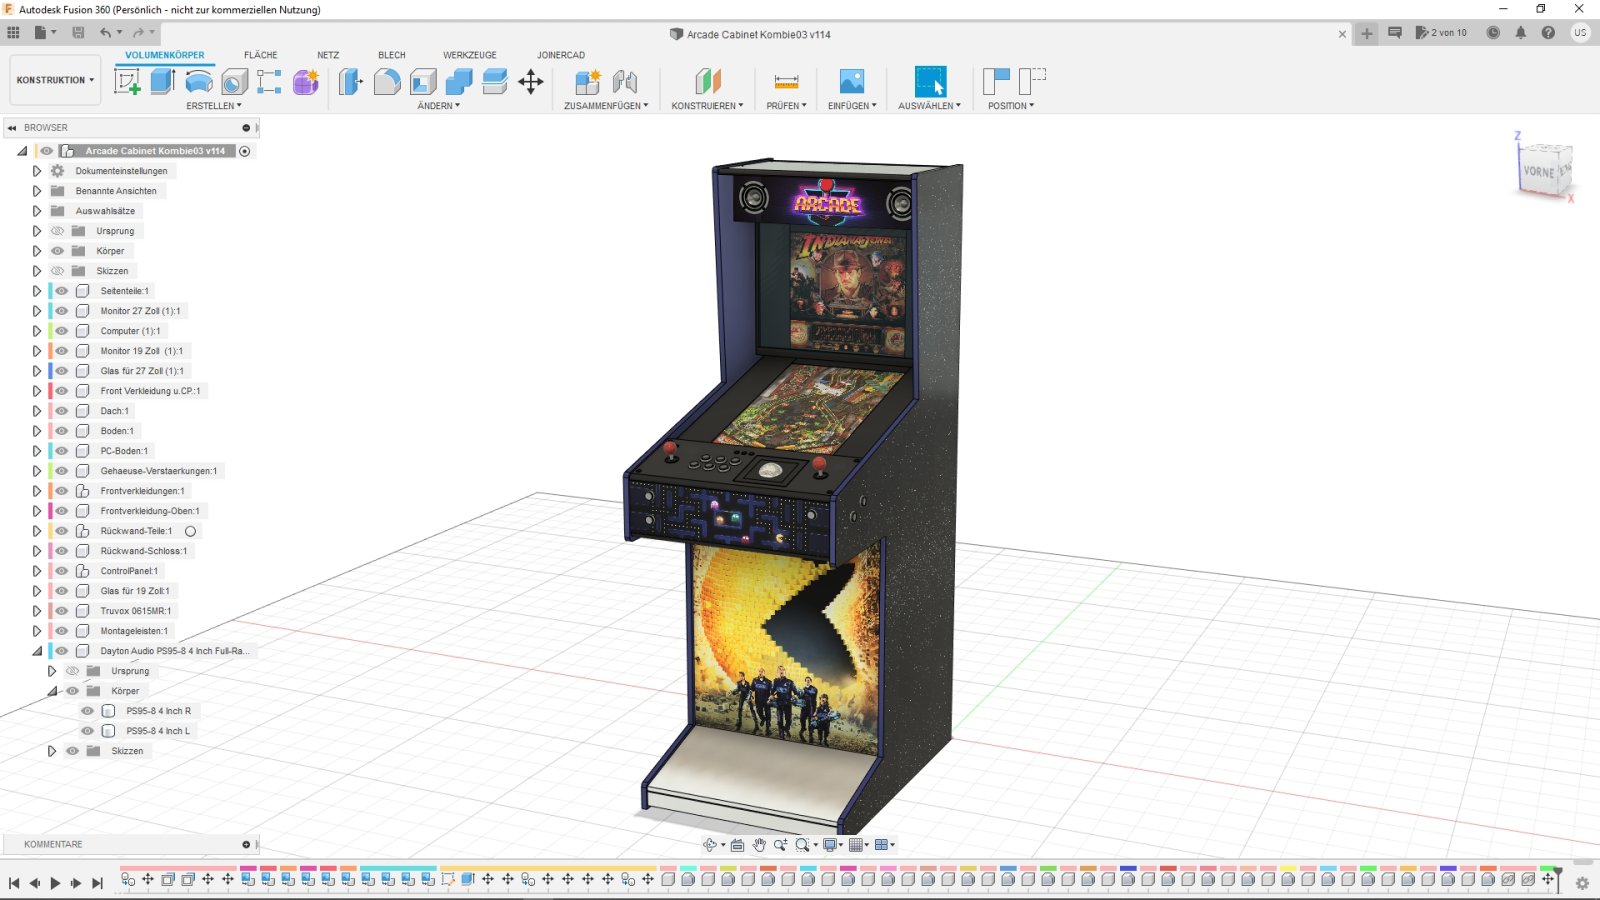Click the Save icon
1600x900 pixels.
click(x=78, y=33)
